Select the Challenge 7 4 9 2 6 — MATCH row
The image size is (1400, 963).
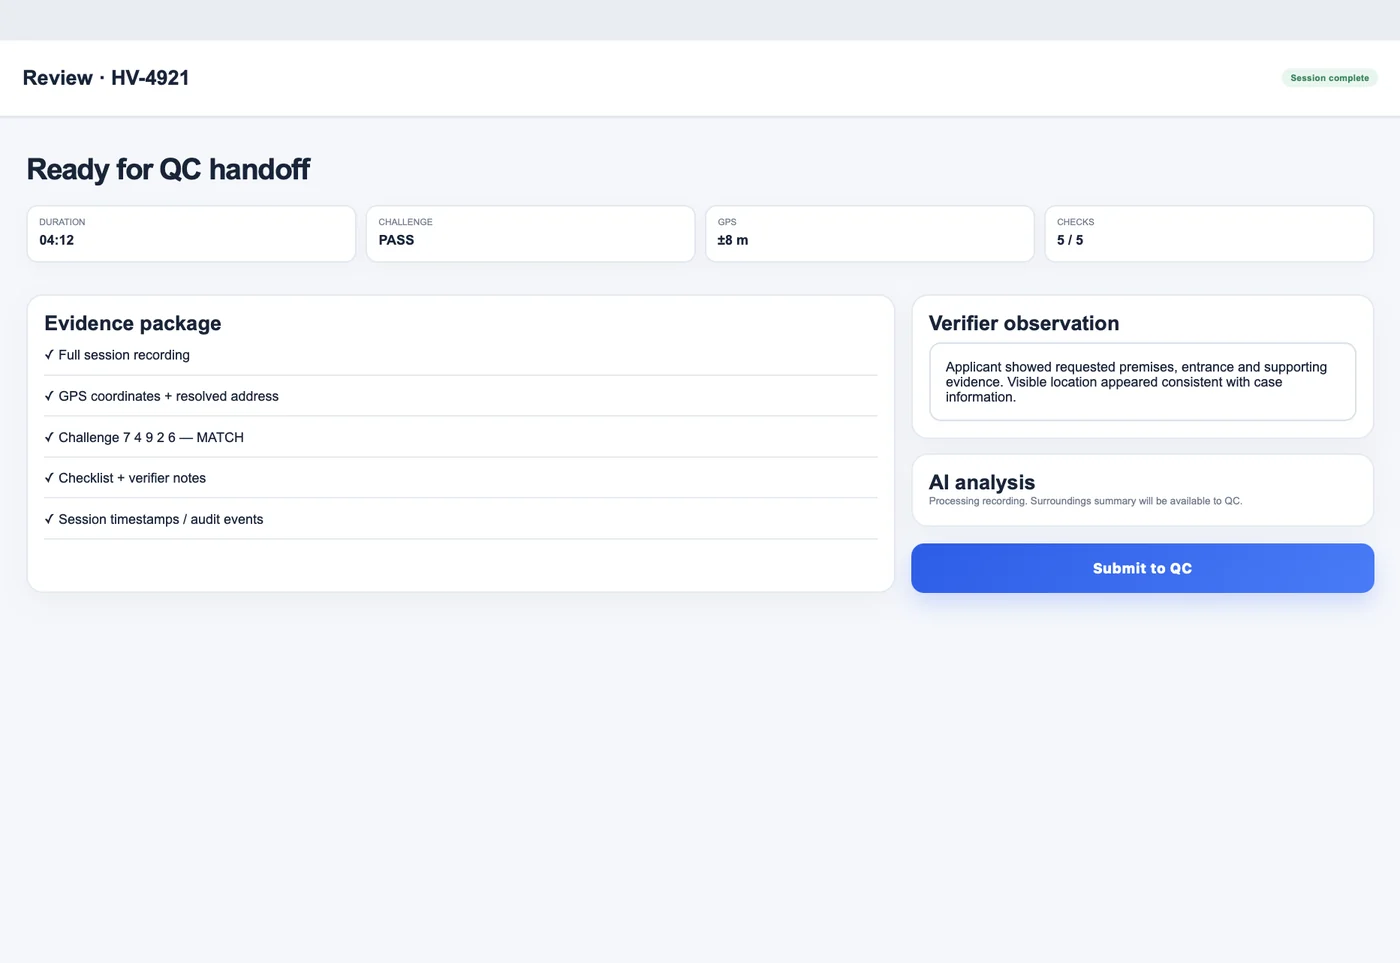(460, 437)
